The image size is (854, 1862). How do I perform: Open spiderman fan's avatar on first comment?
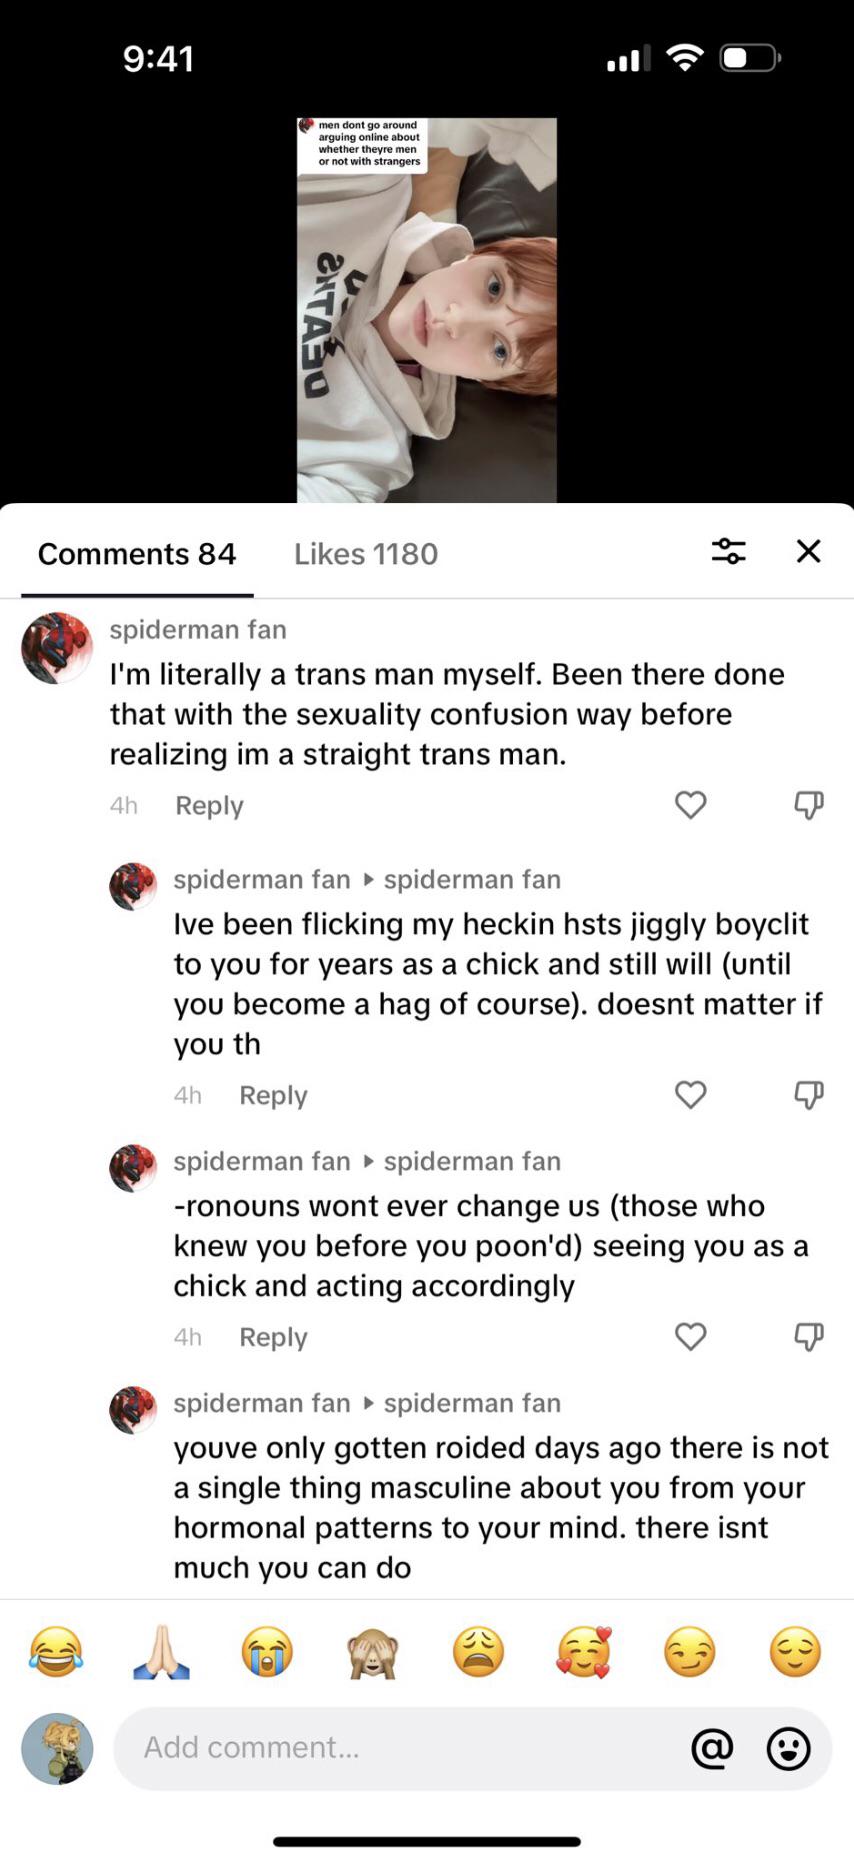click(x=56, y=648)
